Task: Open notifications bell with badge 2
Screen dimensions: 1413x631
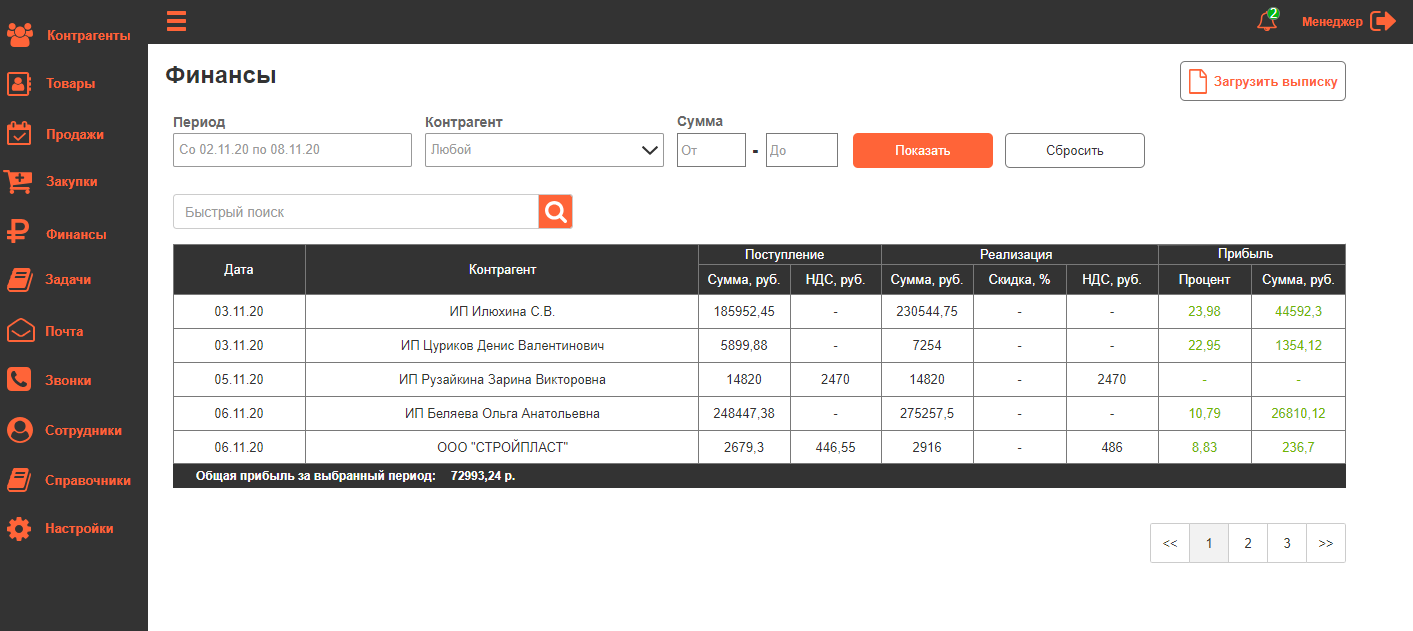Action: pos(1267,20)
